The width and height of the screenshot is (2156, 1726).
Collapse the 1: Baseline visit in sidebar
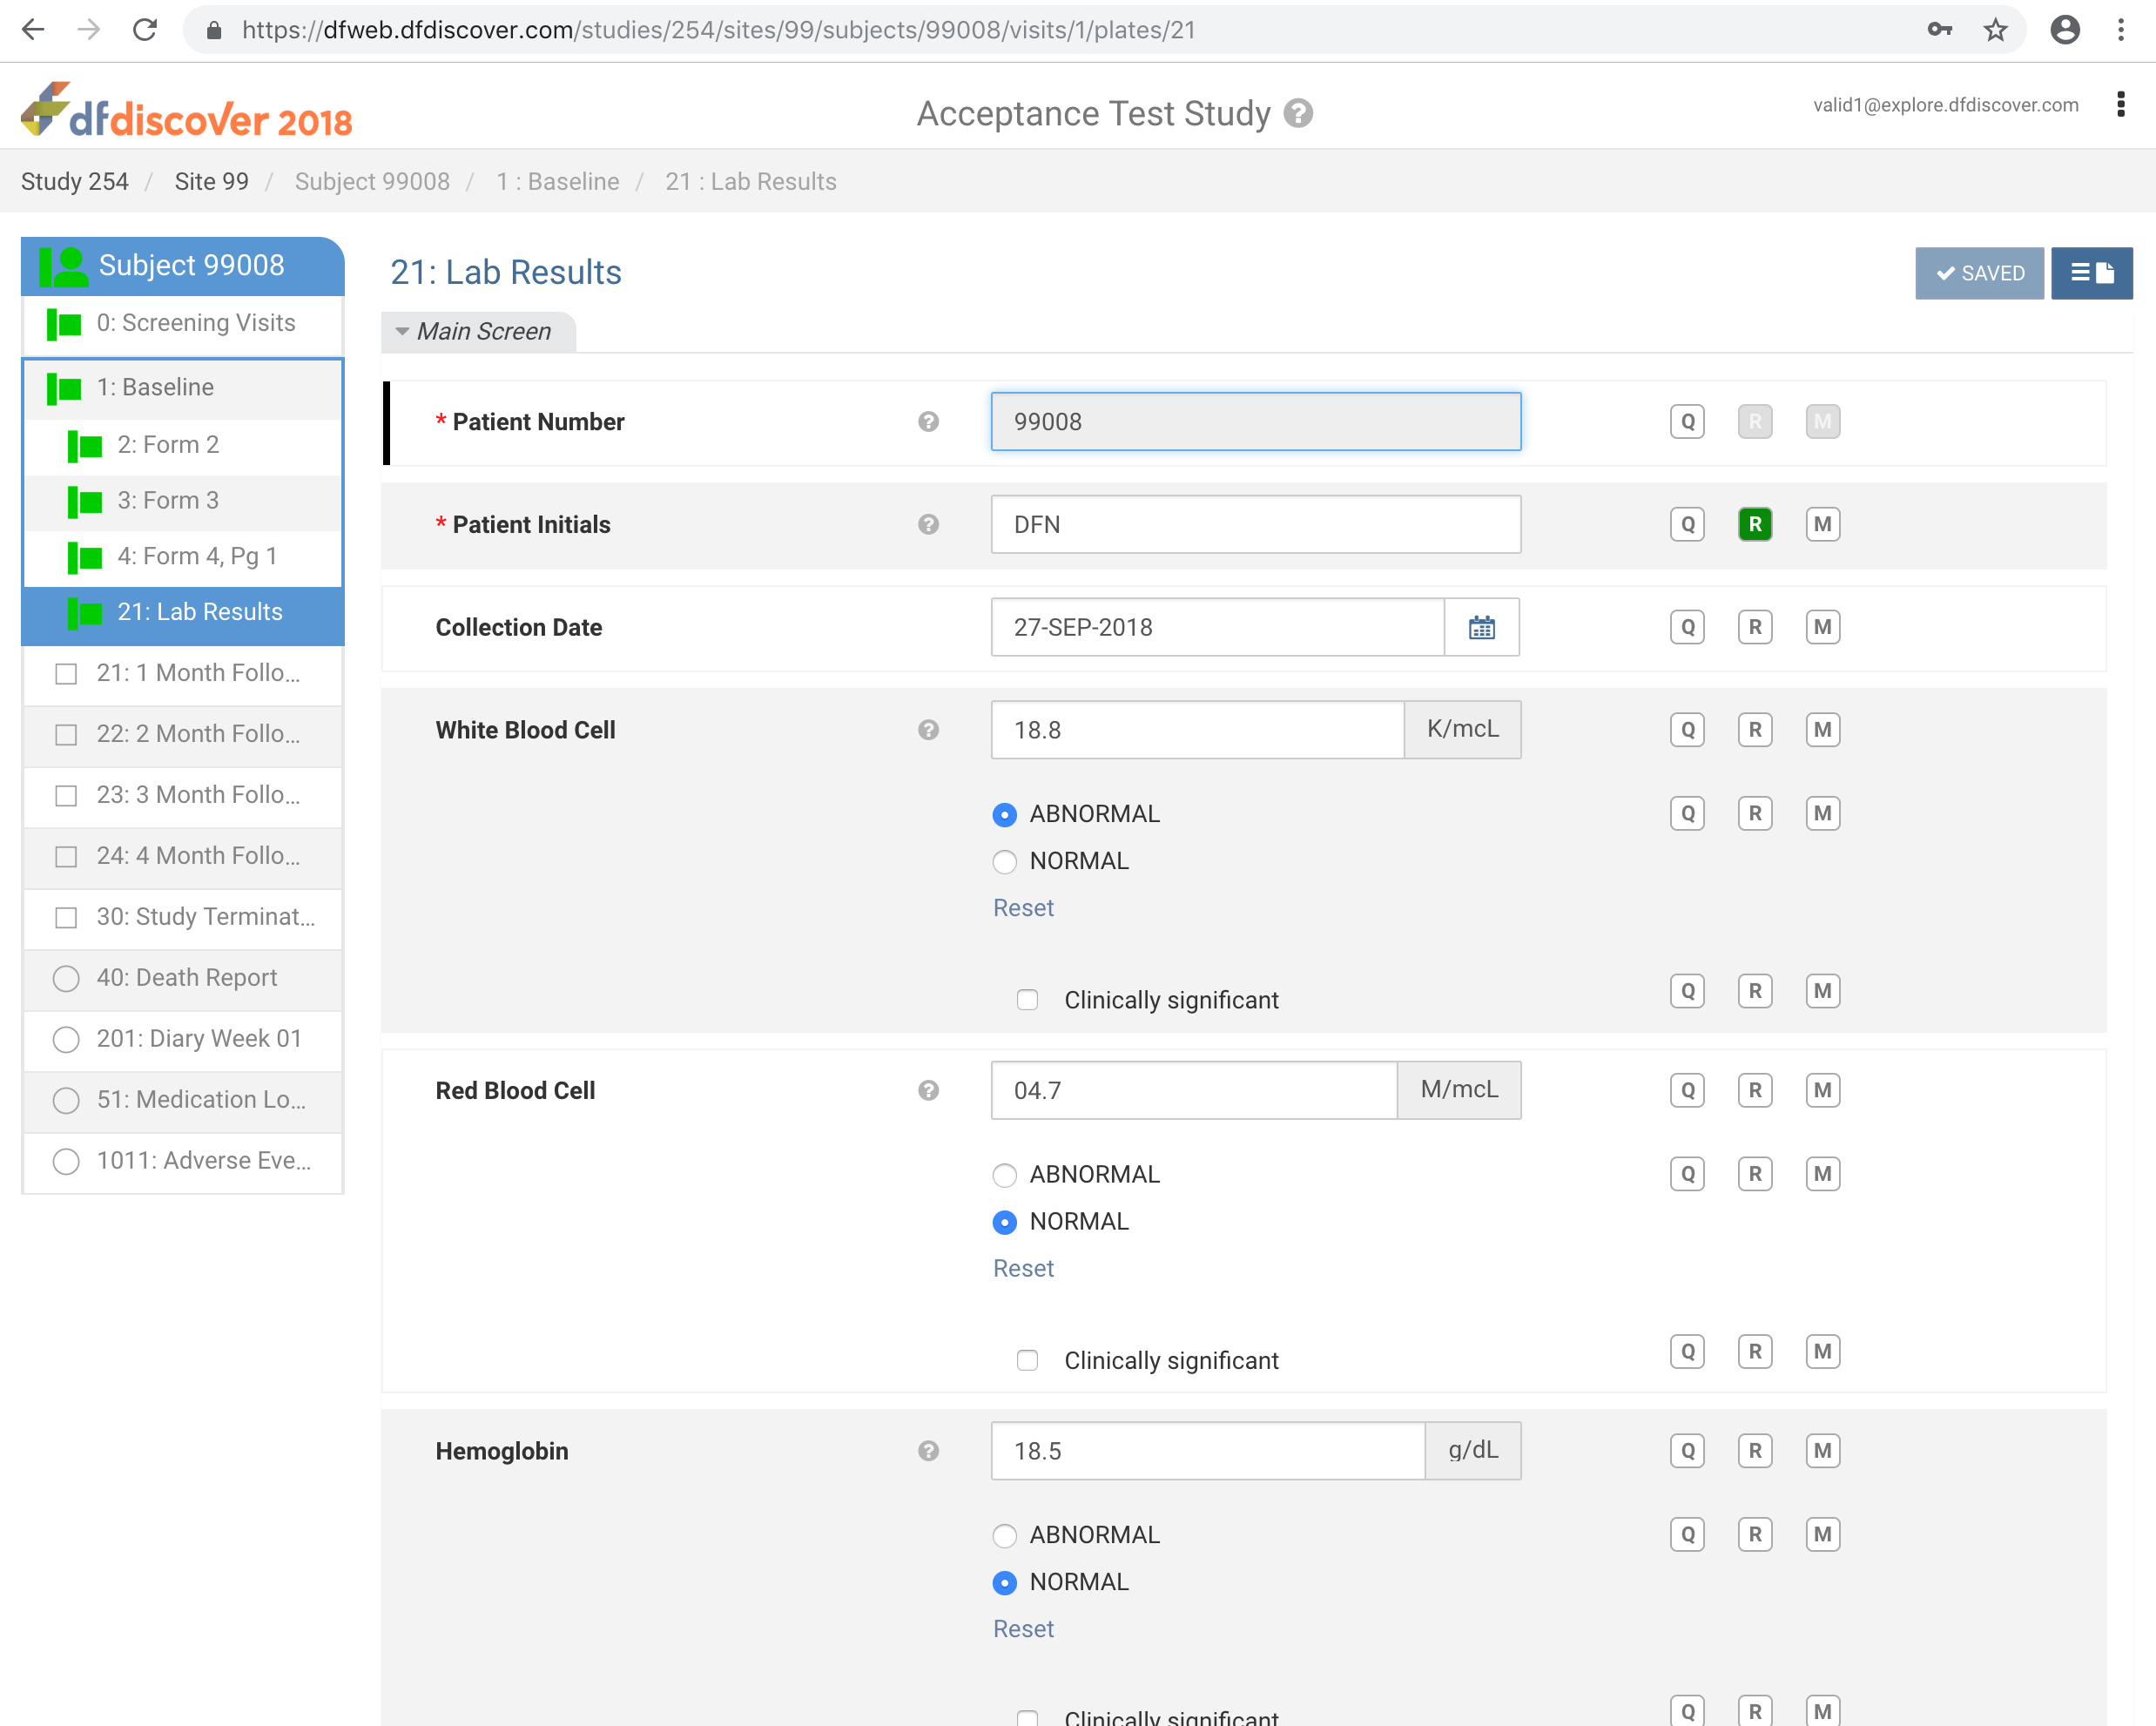(154, 387)
